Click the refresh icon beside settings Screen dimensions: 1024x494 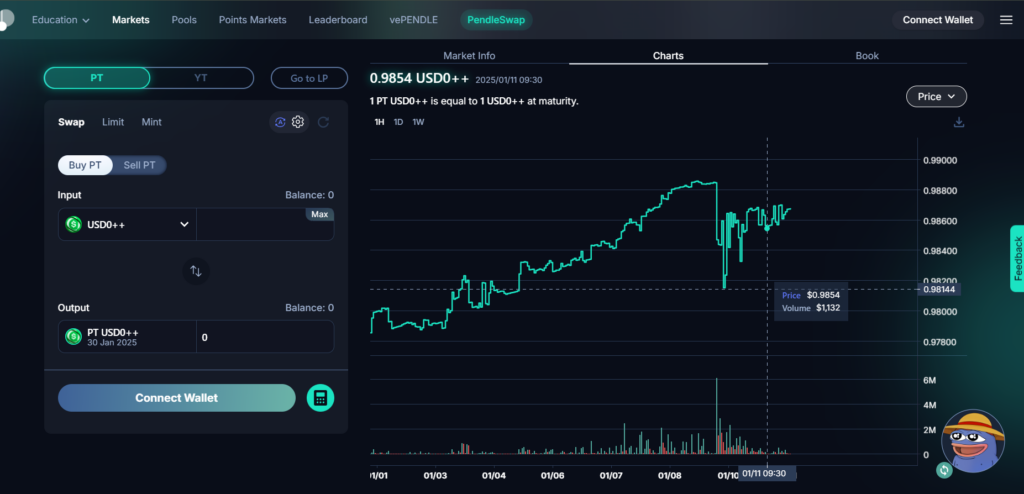(x=323, y=122)
